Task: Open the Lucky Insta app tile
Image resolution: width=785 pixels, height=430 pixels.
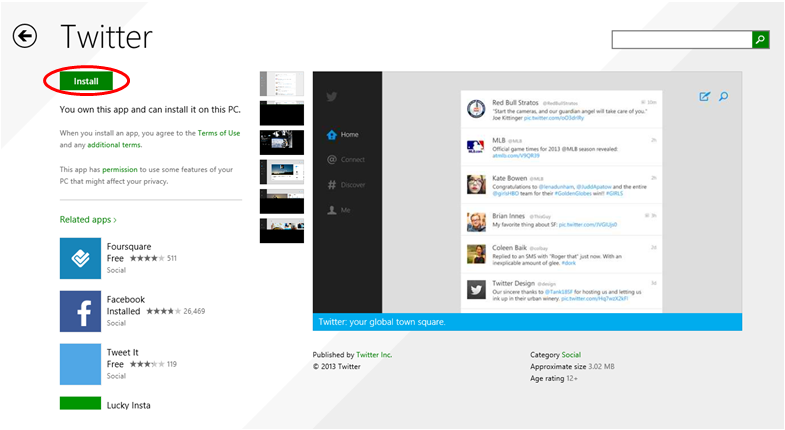Action: pos(80,403)
